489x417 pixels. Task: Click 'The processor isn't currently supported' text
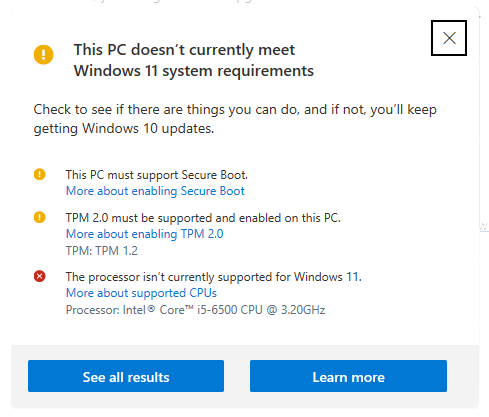pyautogui.click(x=214, y=277)
